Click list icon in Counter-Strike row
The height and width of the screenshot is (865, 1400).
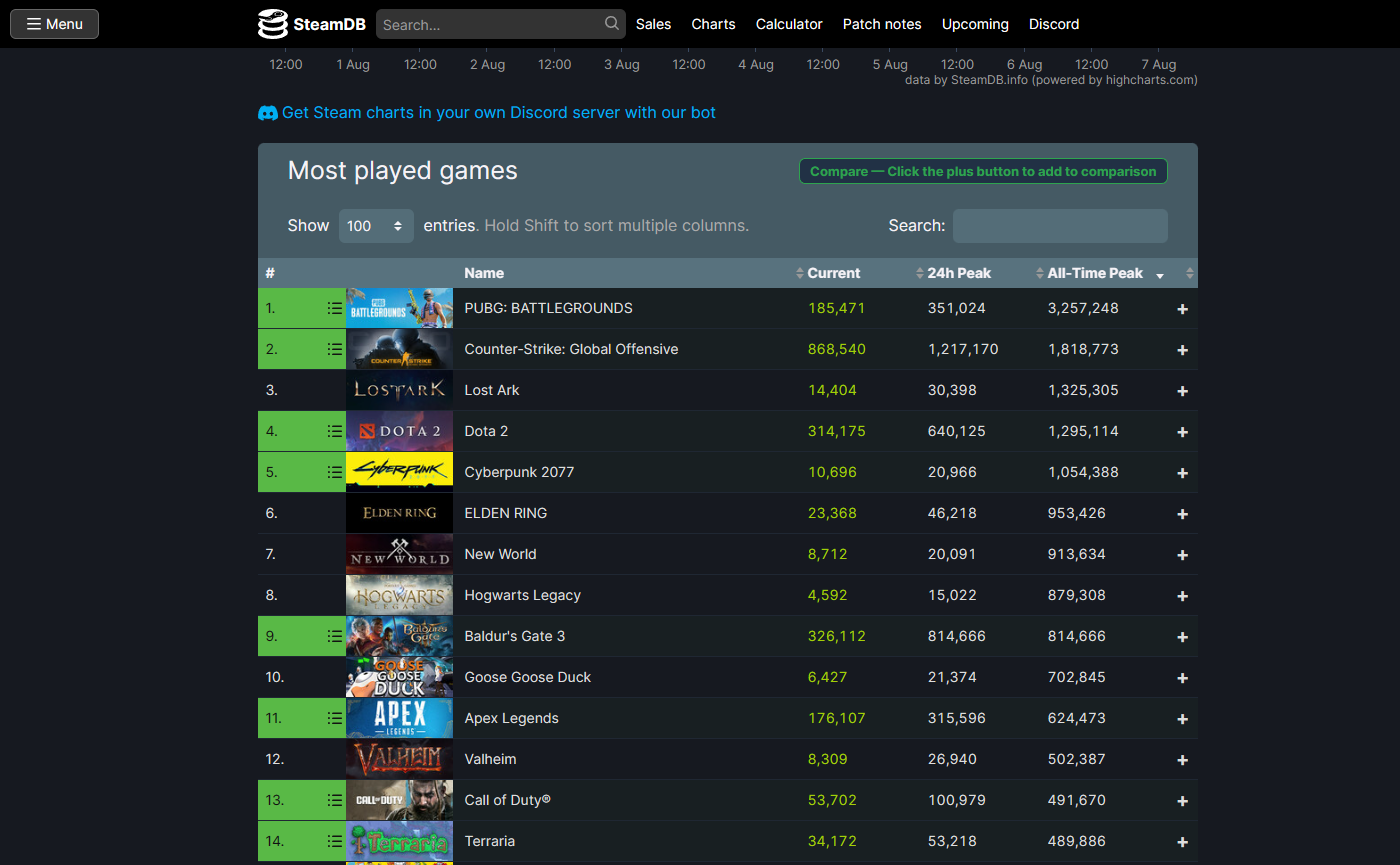tap(334, 349)
